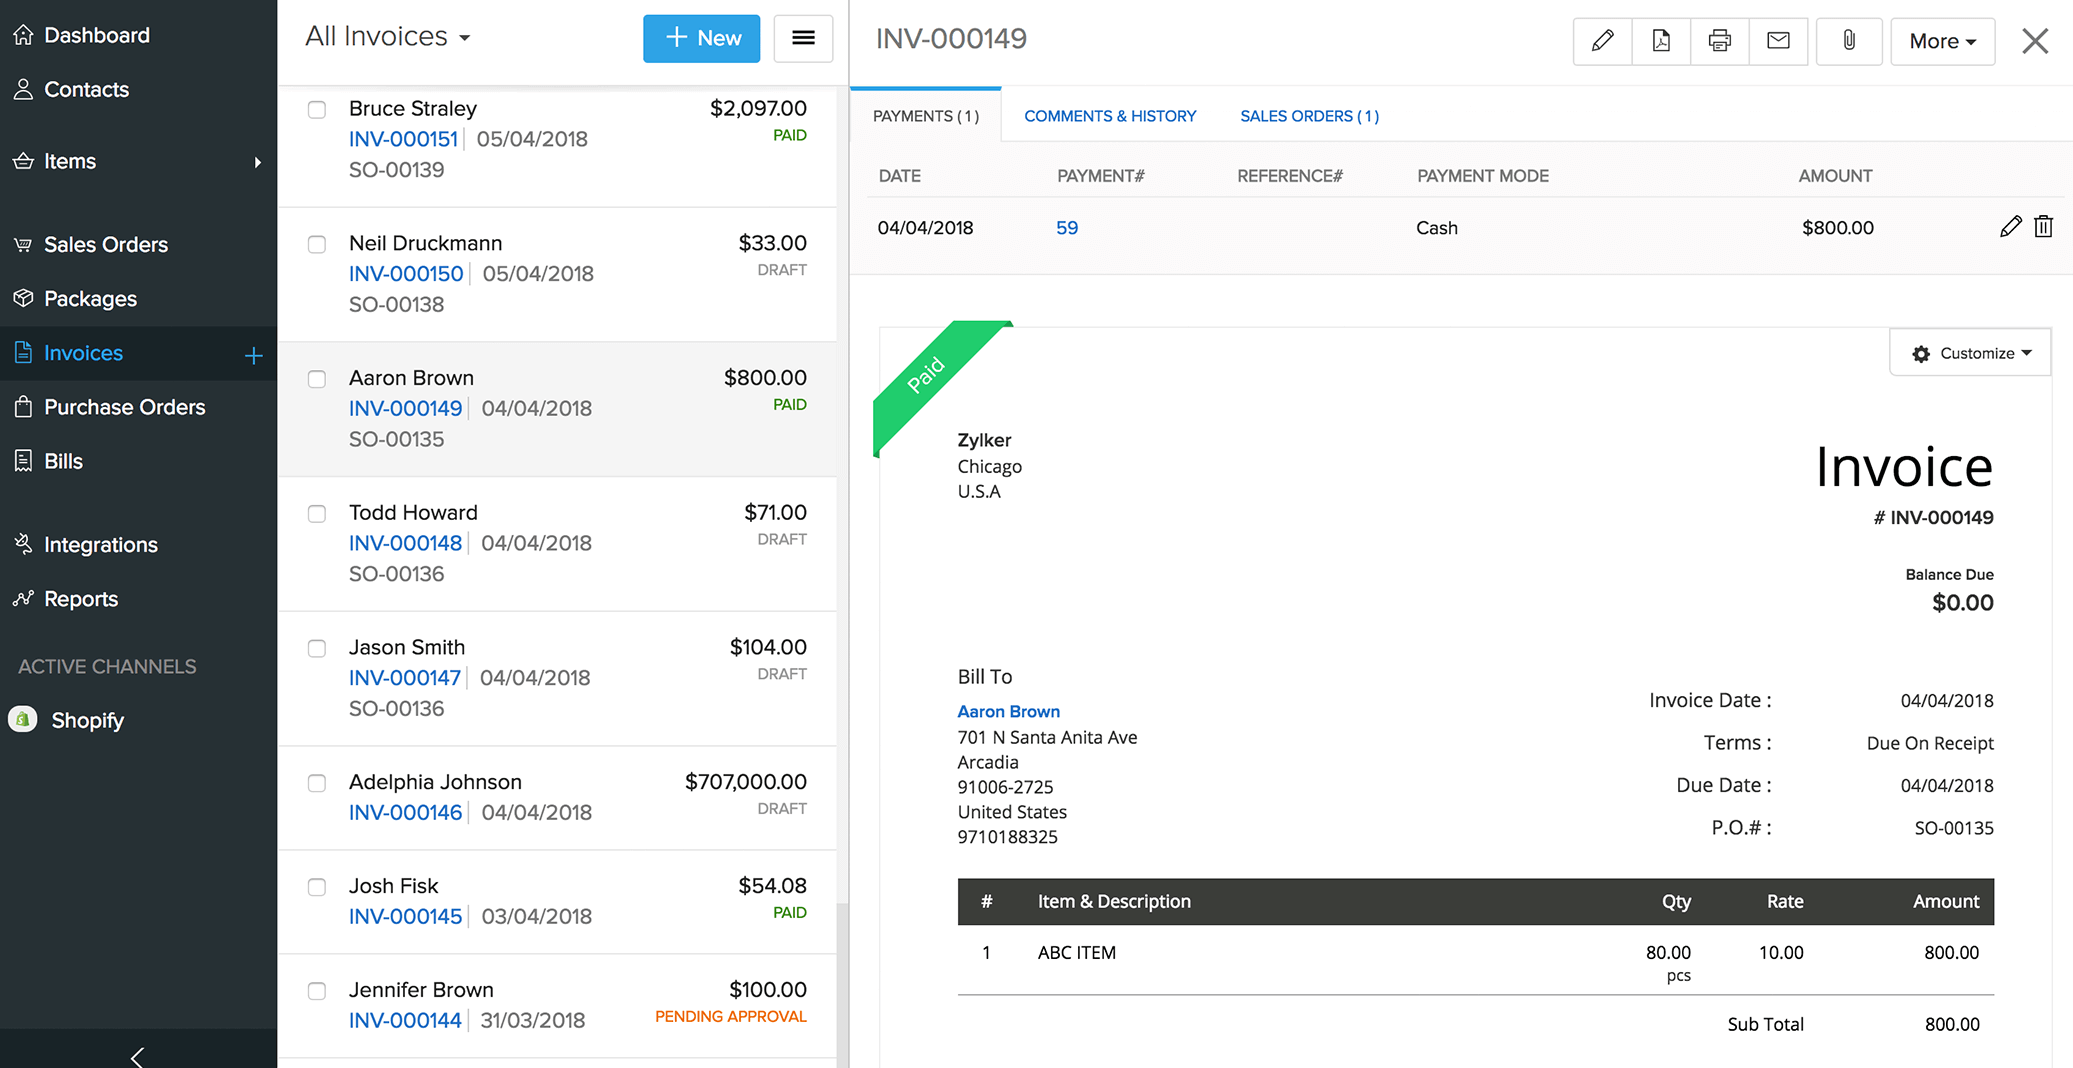The width and height of the screenshot is (2073, 1068).
Task: Open the Sales Orders (1) tab
Action: (1309, 116)
